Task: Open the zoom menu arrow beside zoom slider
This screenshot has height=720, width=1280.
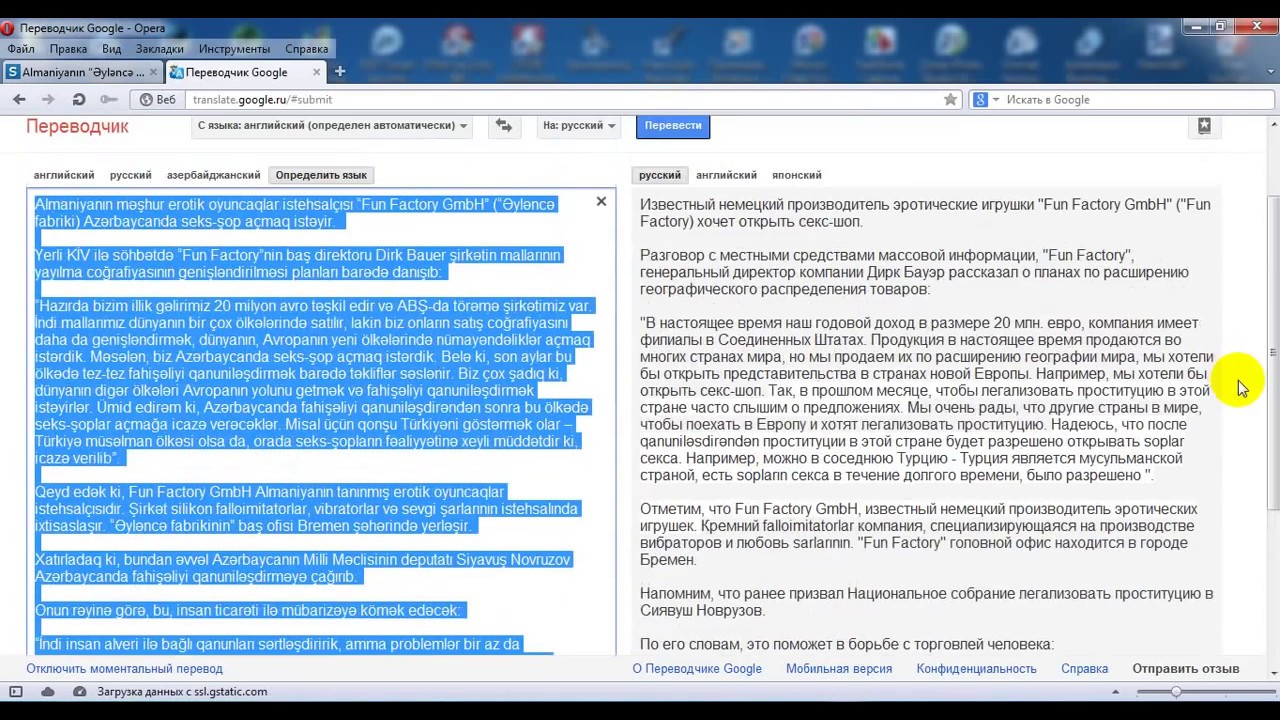Action: 1115,691
